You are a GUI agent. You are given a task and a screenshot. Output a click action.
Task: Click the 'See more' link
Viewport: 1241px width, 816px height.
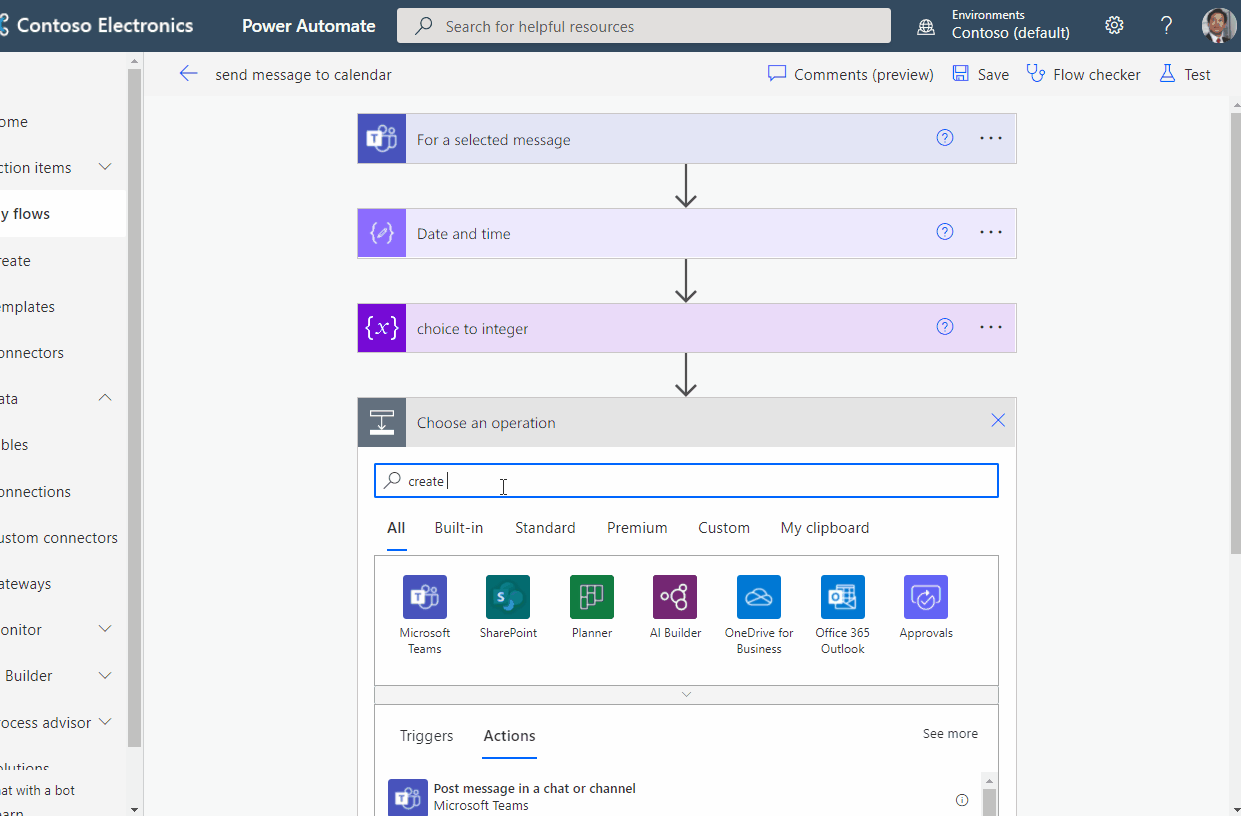tap(950, 734)
